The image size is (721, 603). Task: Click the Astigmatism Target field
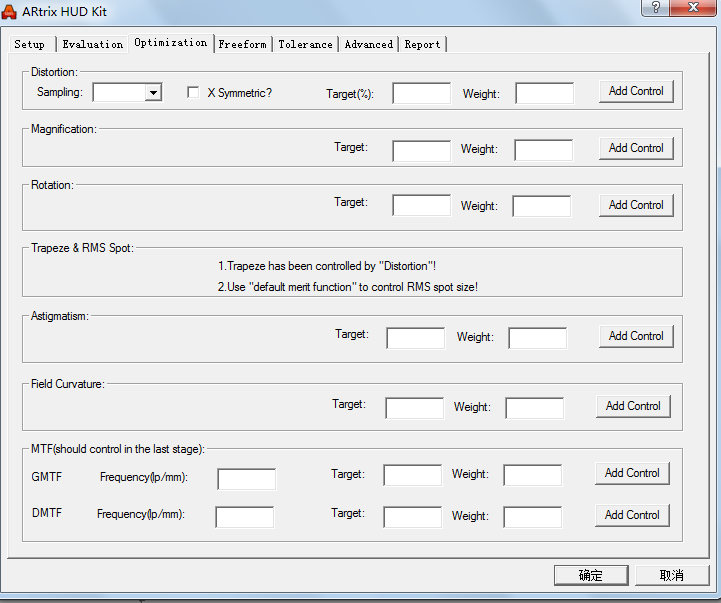[416, 338]
